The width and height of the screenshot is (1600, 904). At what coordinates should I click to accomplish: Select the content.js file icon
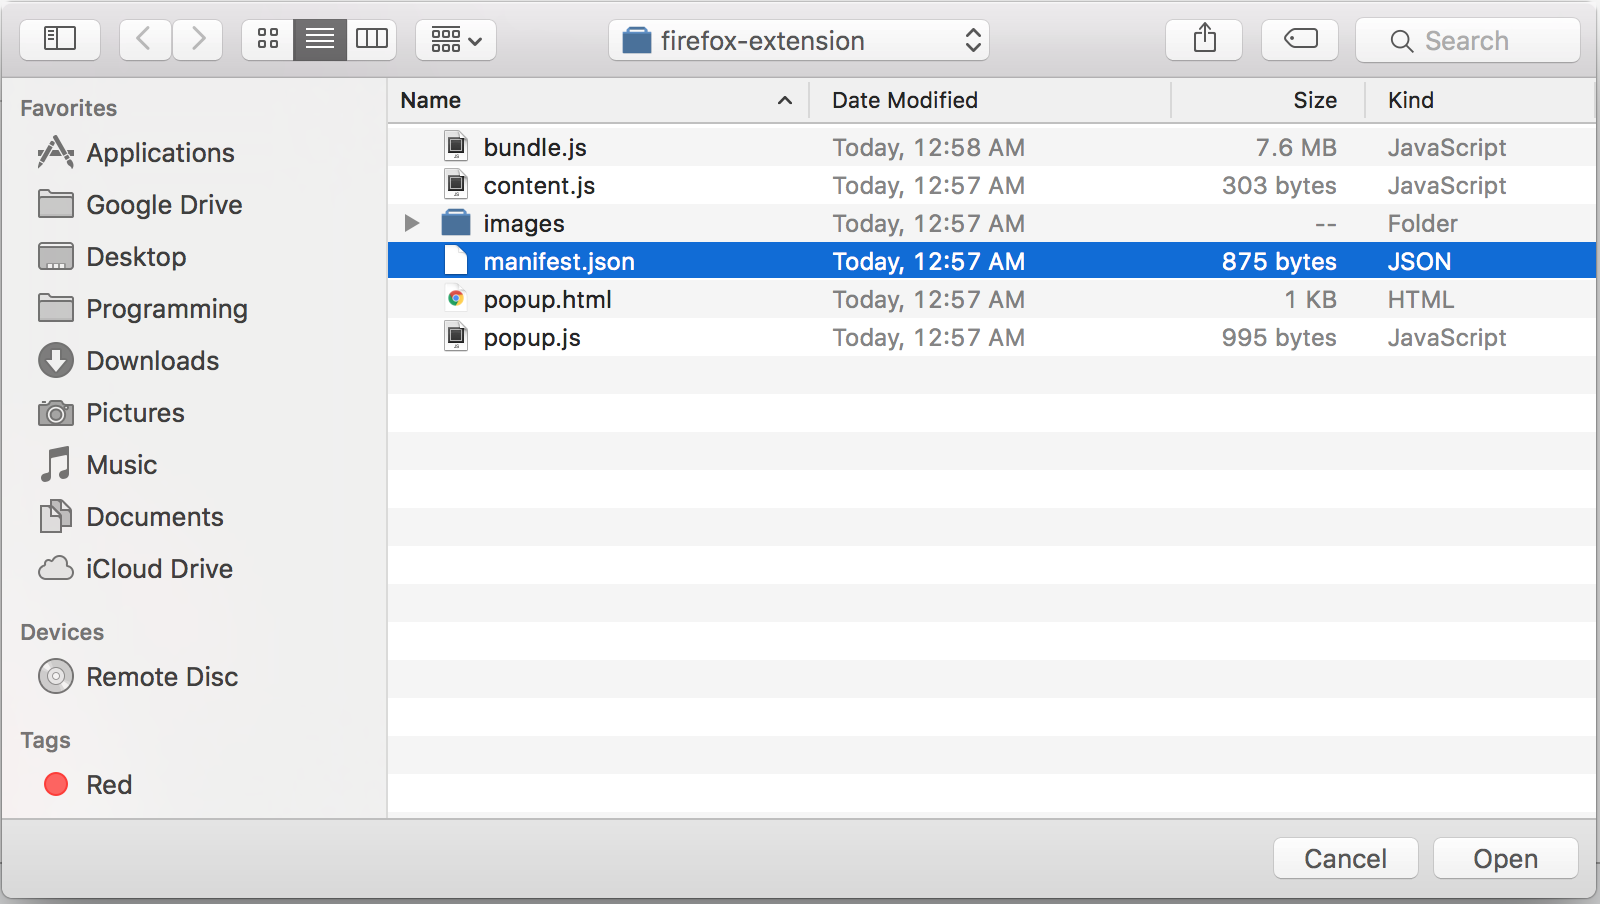click(x=456, y=185)
